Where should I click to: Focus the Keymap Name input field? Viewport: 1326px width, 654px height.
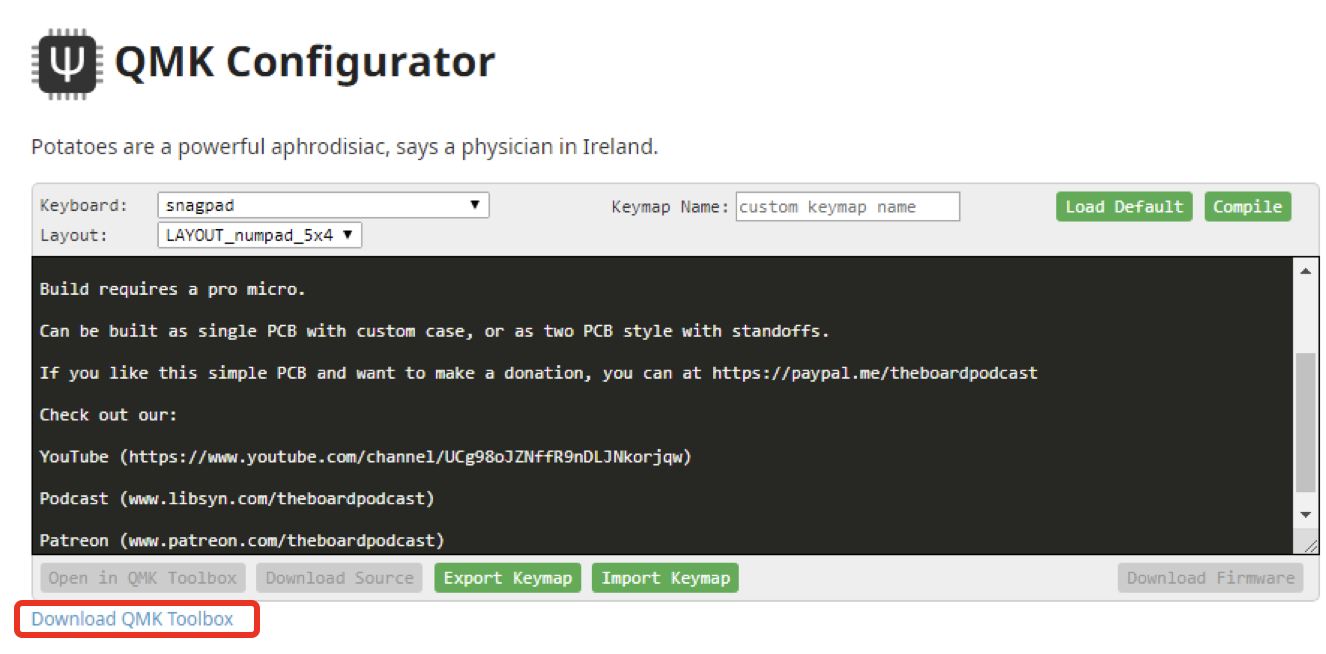pyautogui.click(x=847, y=207)
